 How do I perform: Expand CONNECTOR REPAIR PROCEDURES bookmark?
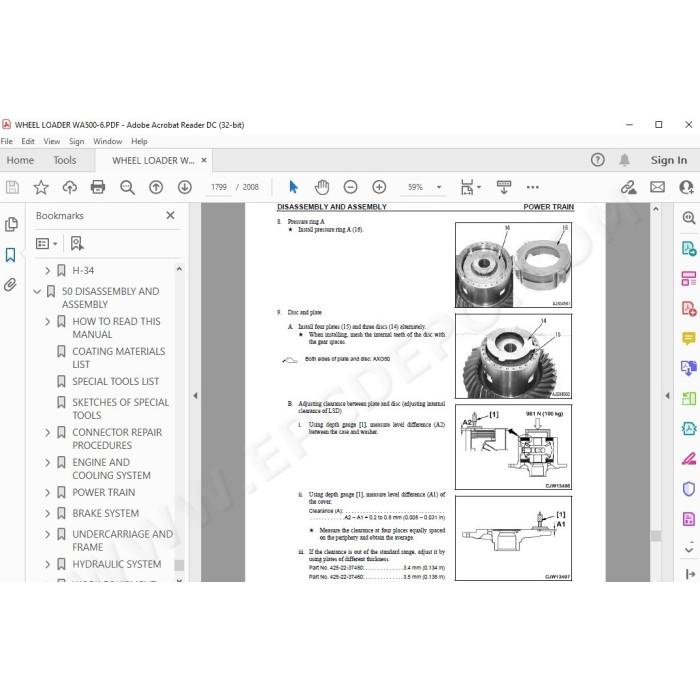[x=47, y=433]
